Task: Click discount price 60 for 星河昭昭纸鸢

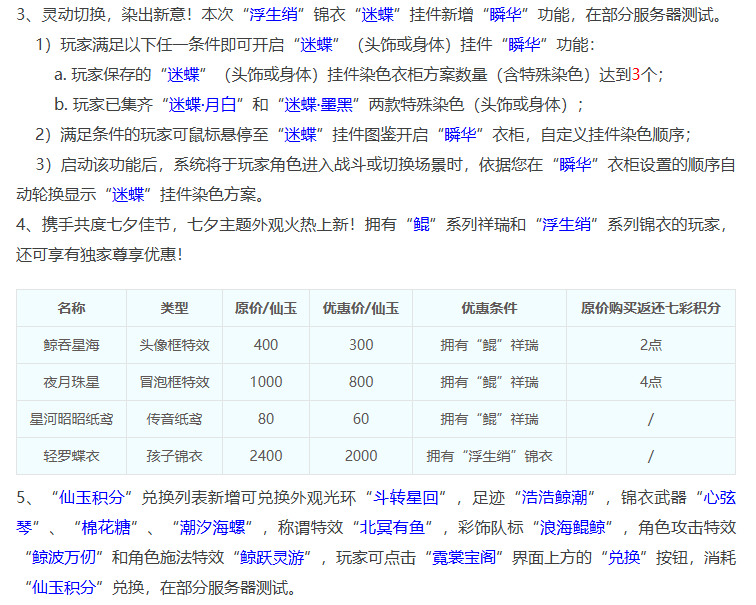Action: [361, 419]
